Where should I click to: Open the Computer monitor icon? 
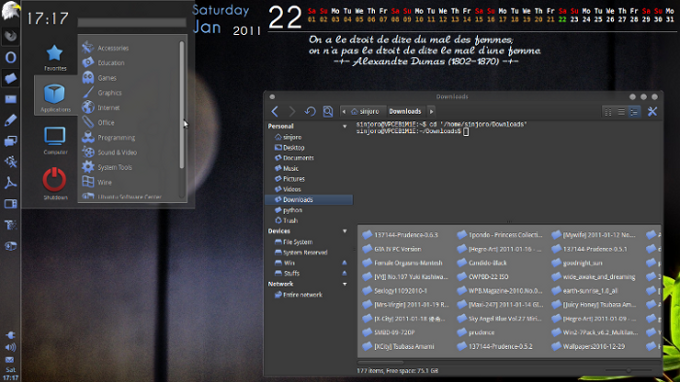click(x=55, y=140)
